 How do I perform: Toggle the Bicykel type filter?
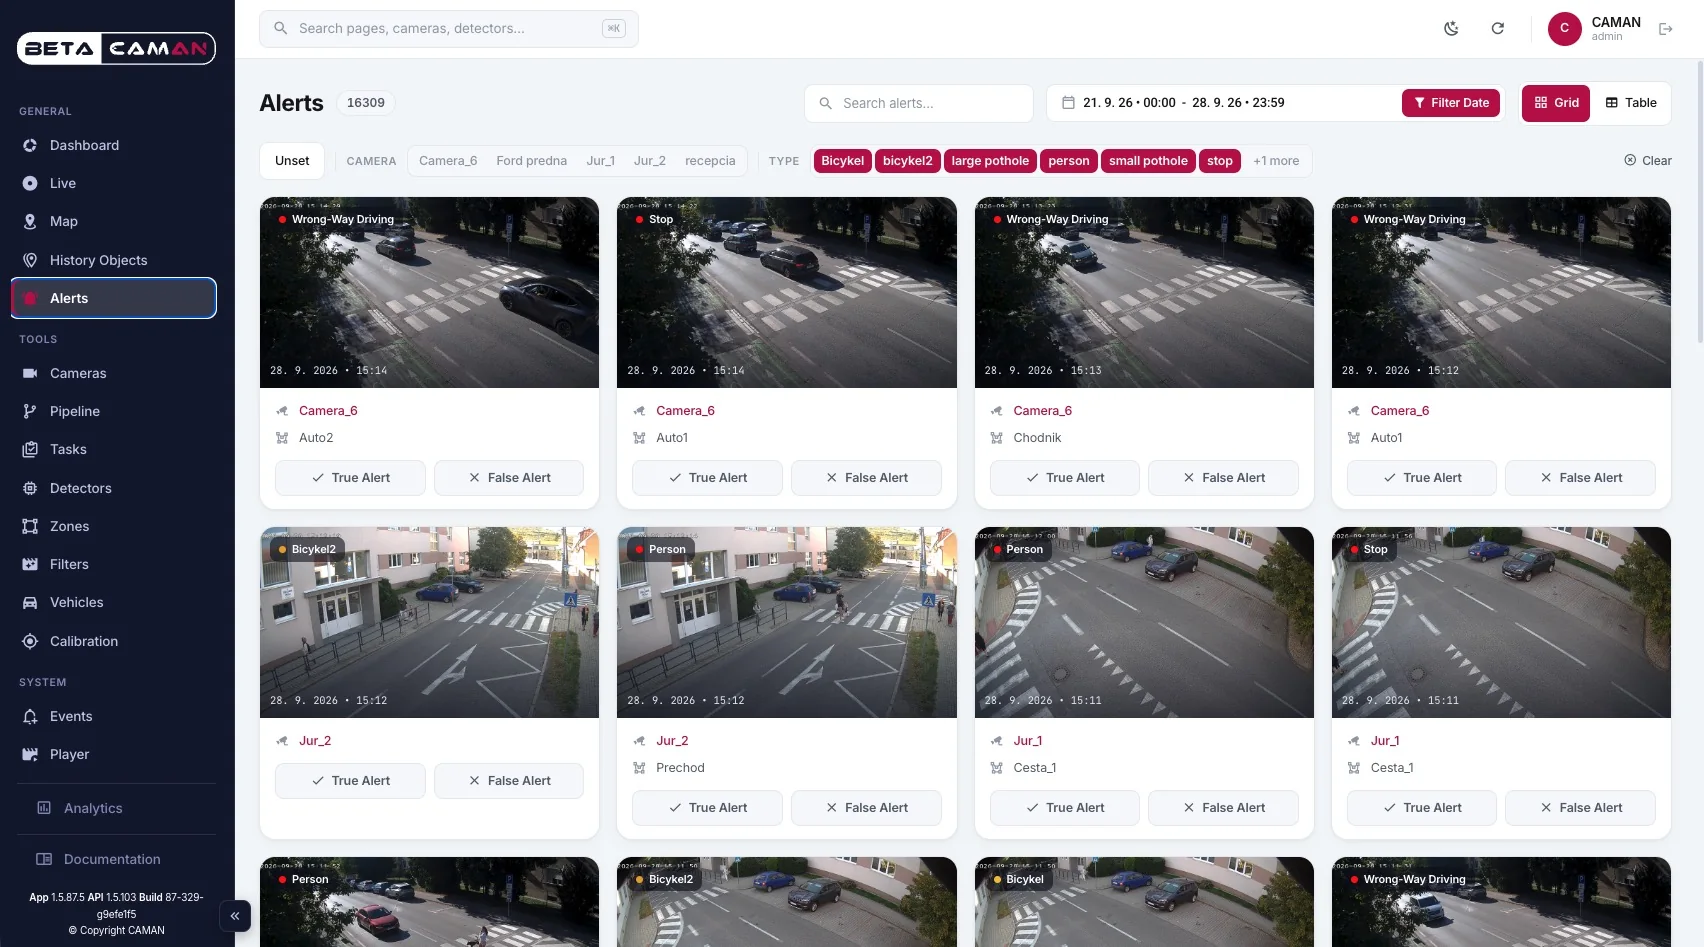coord(842,161)
